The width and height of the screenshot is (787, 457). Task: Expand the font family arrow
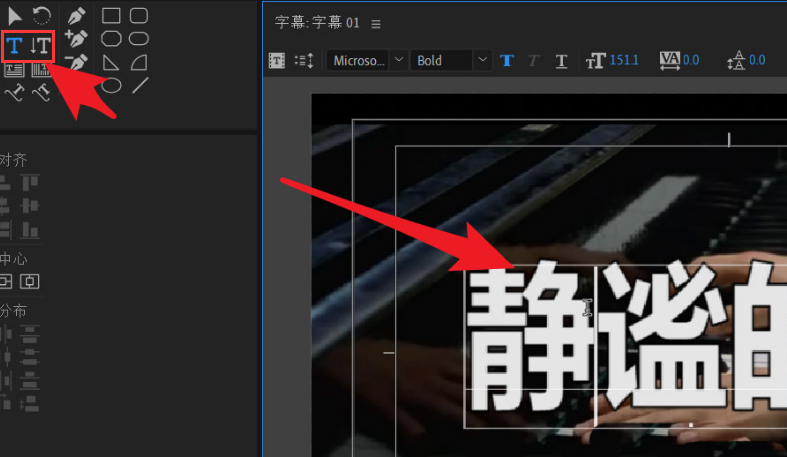[x=399, y=60]
